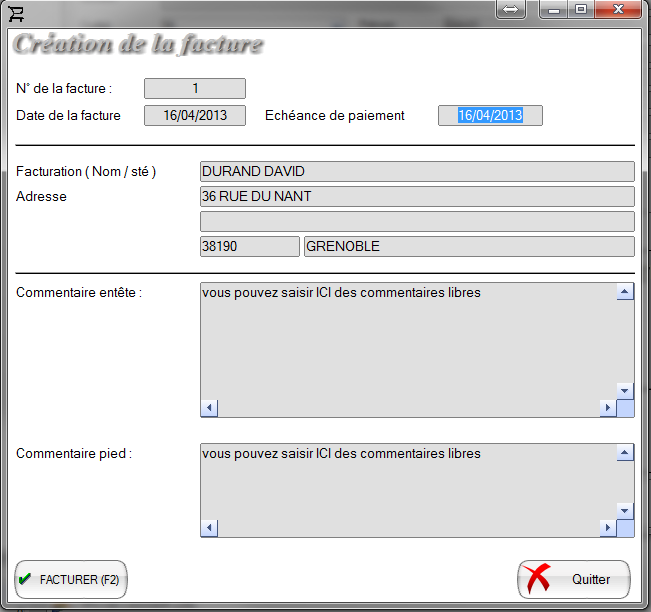Screen dimensions: 651x612
Task: Click the shopping cart icon in title bar
Action: point(17,13)
